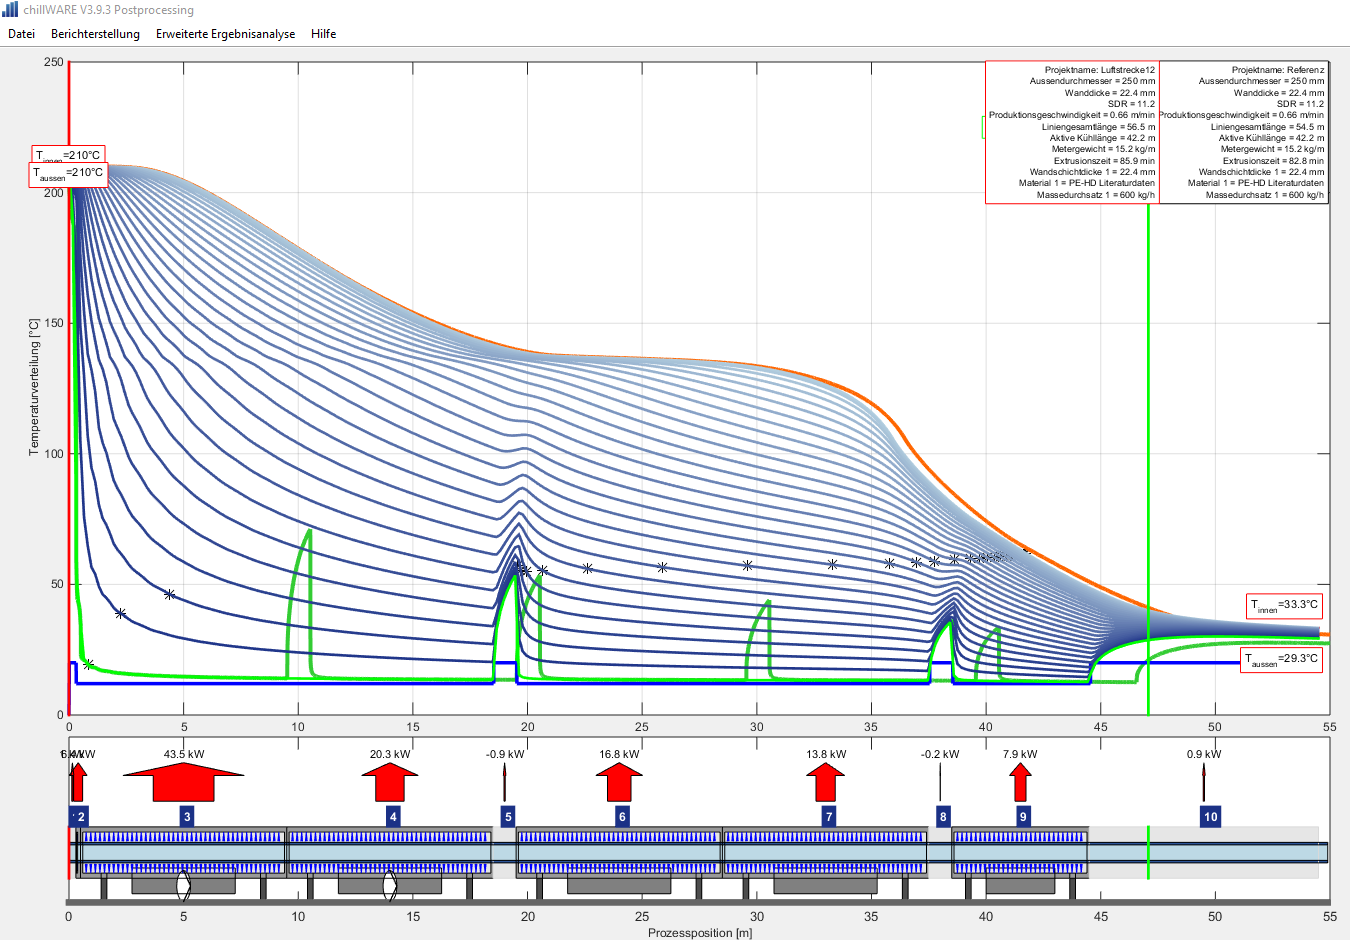Click the red 7.9 kW heat arrow
This screenshot has width=1350, height=940.
1020,781
